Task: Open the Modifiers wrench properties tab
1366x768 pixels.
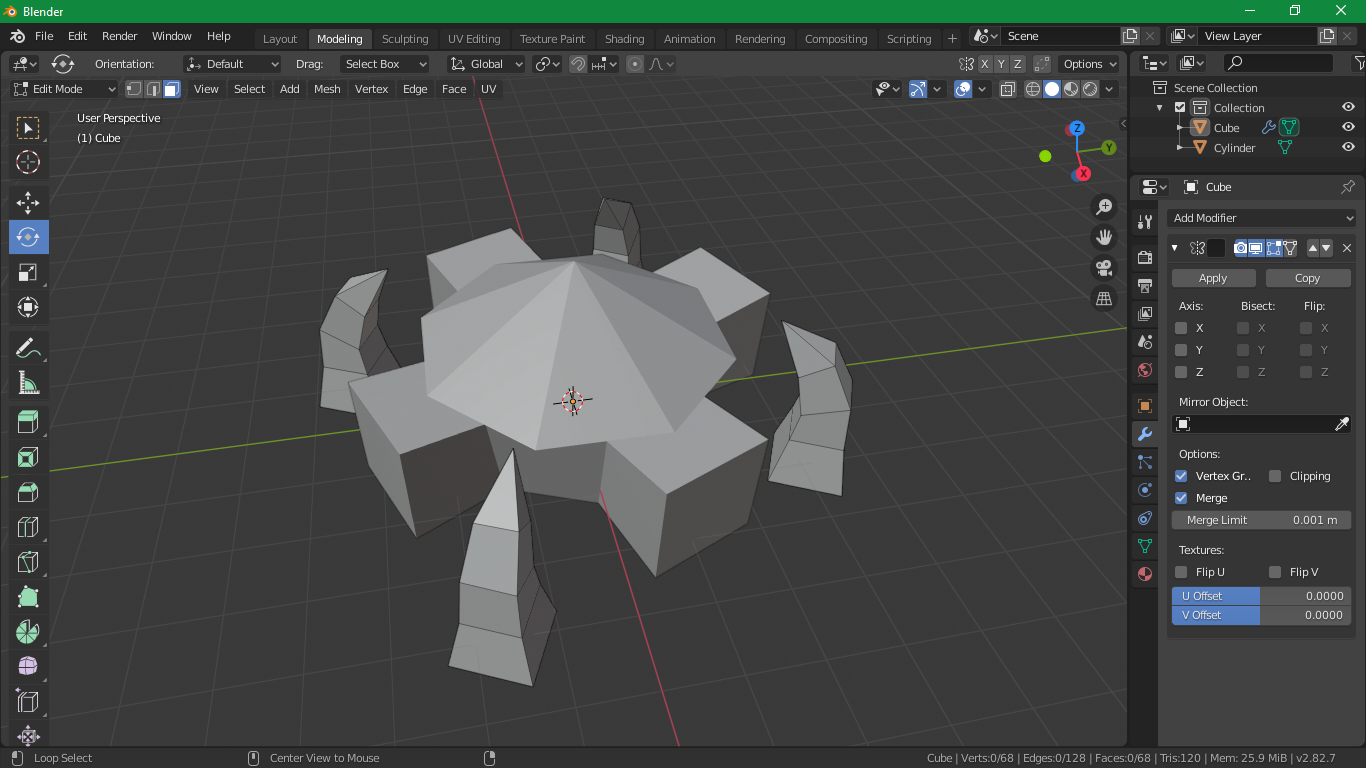Action: 1145,434
